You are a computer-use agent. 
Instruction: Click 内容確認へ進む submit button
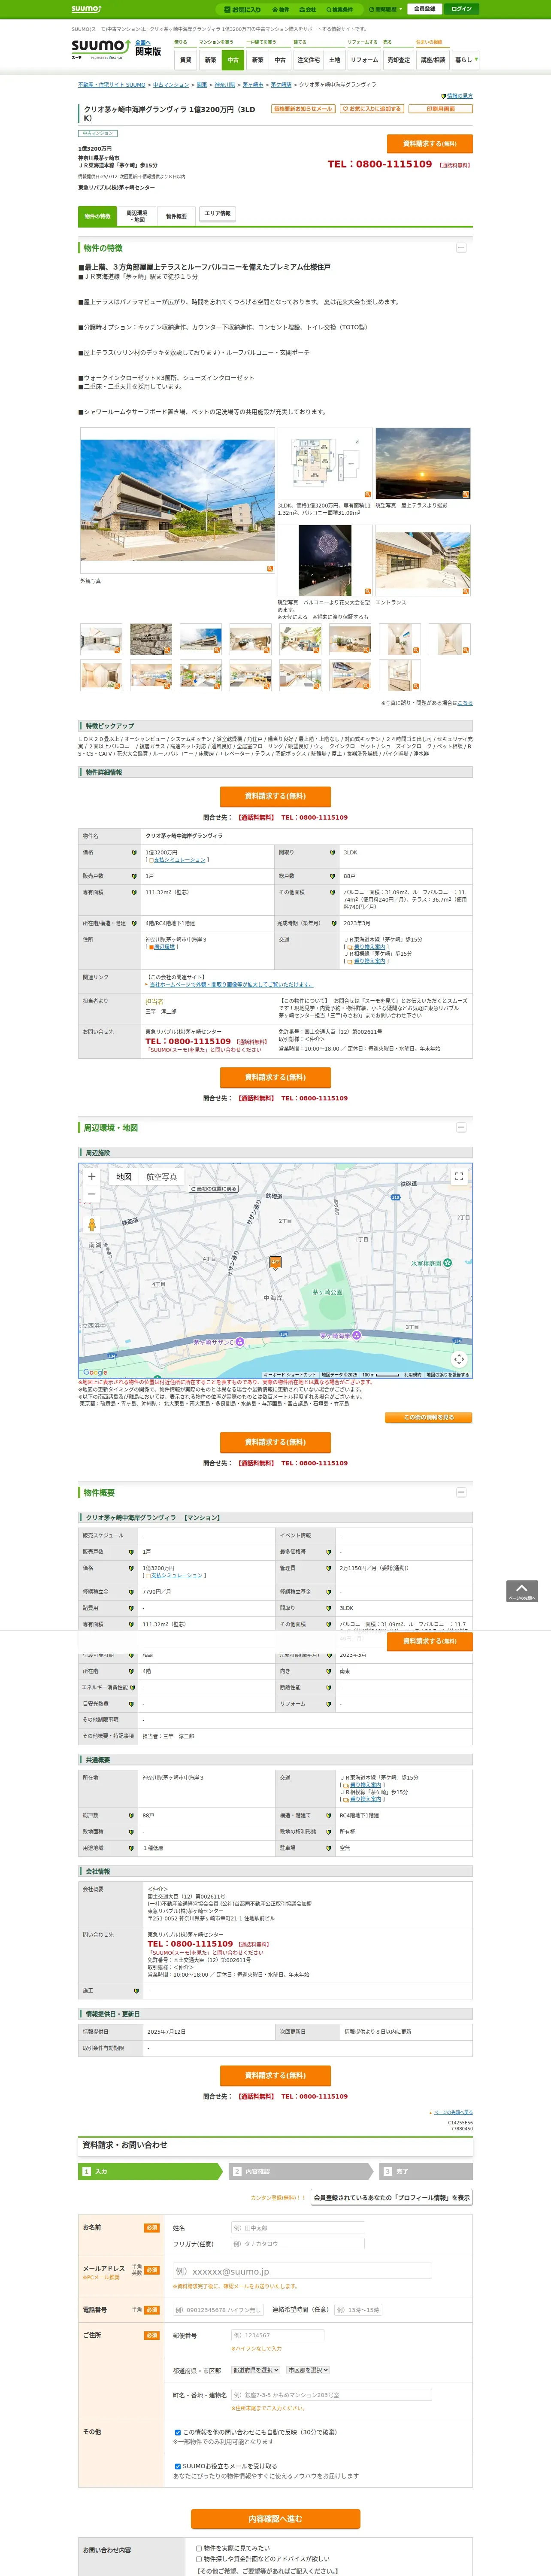pos(275,2518)
